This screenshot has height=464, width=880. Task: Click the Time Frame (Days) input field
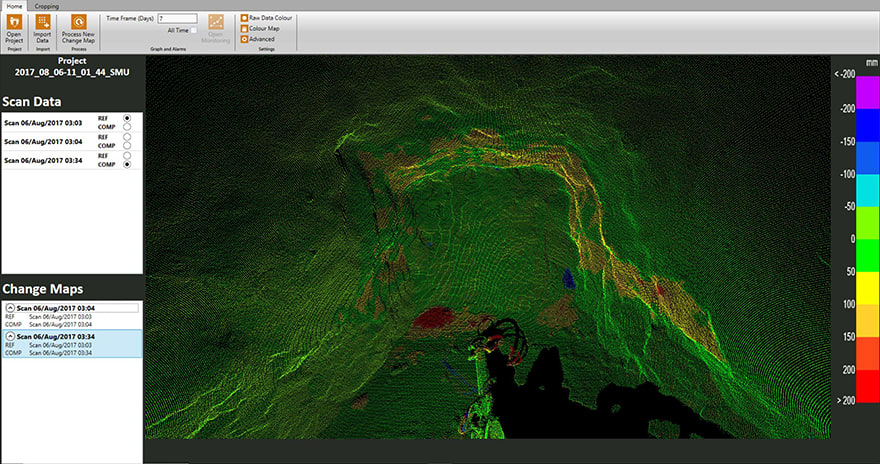176,18
